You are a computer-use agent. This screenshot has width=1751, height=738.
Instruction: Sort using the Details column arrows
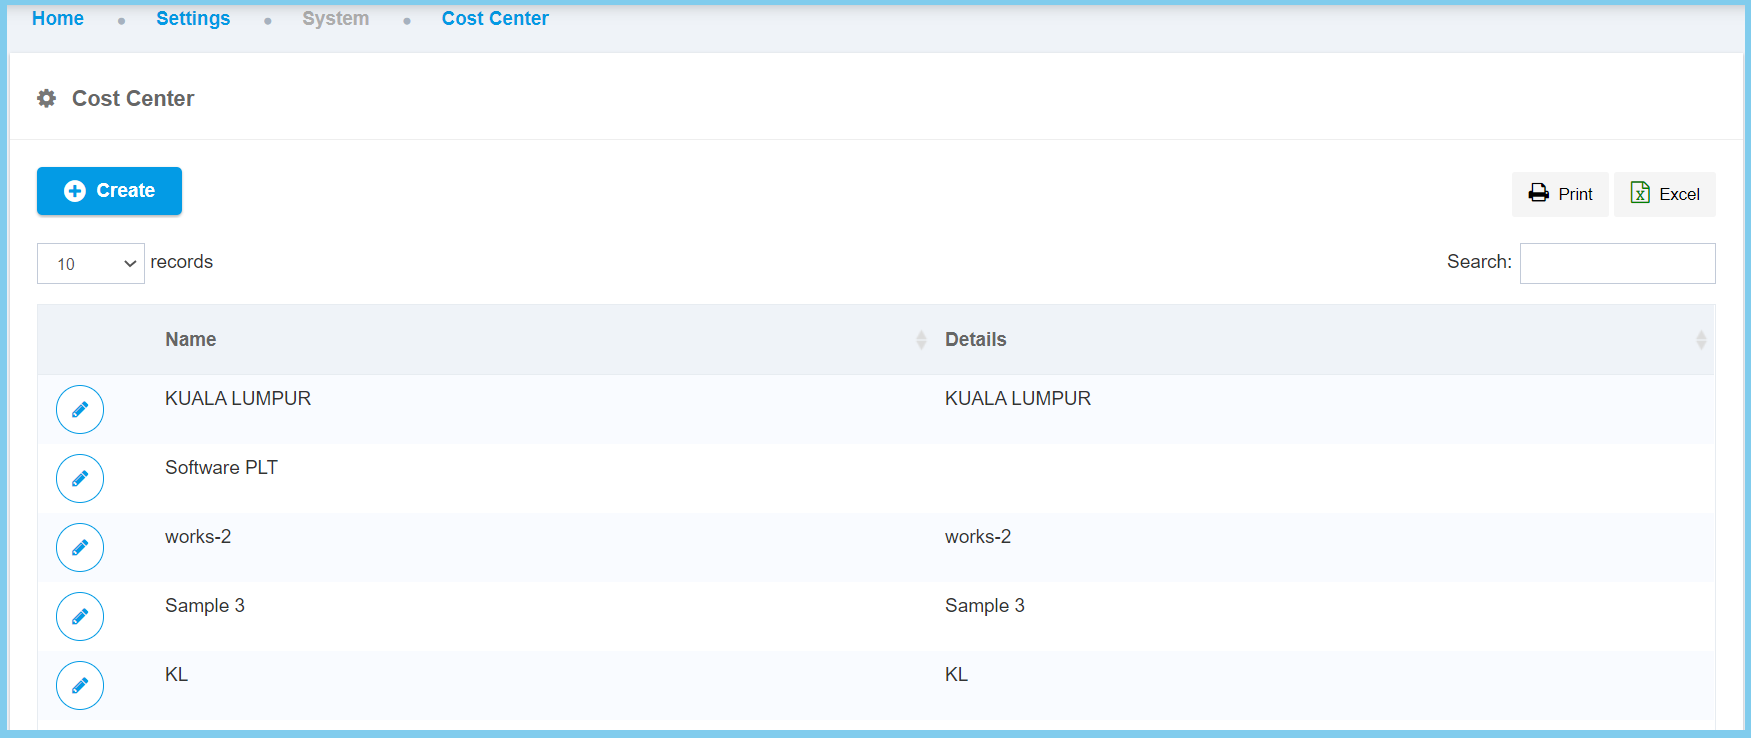click(1700, 340)
